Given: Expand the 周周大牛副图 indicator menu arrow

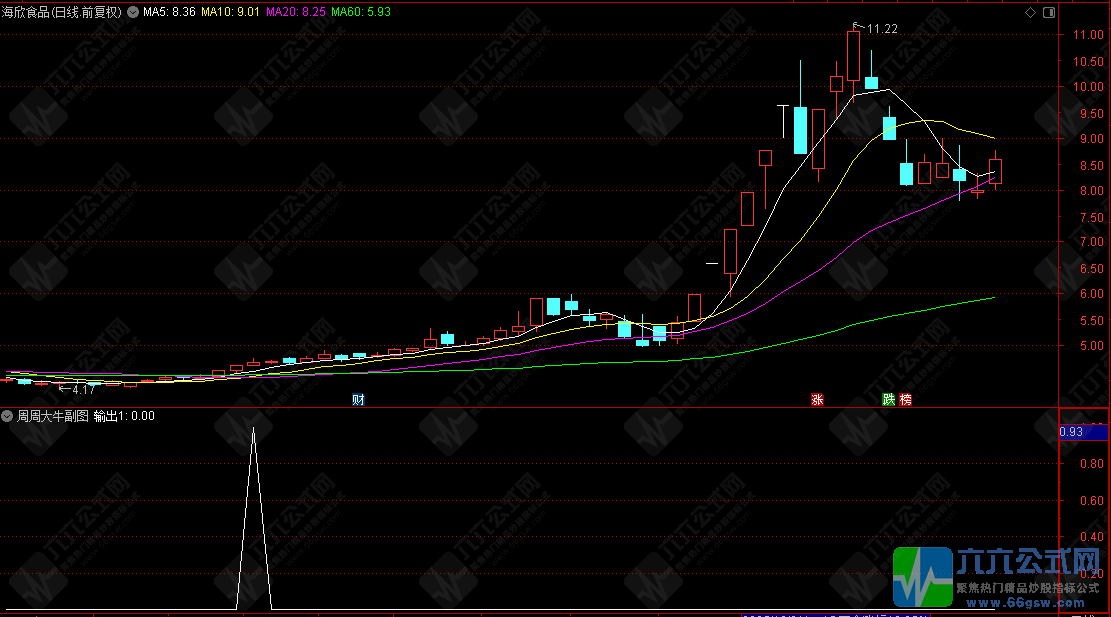Looking at the screenshot, I should click(x=7, y=416).
